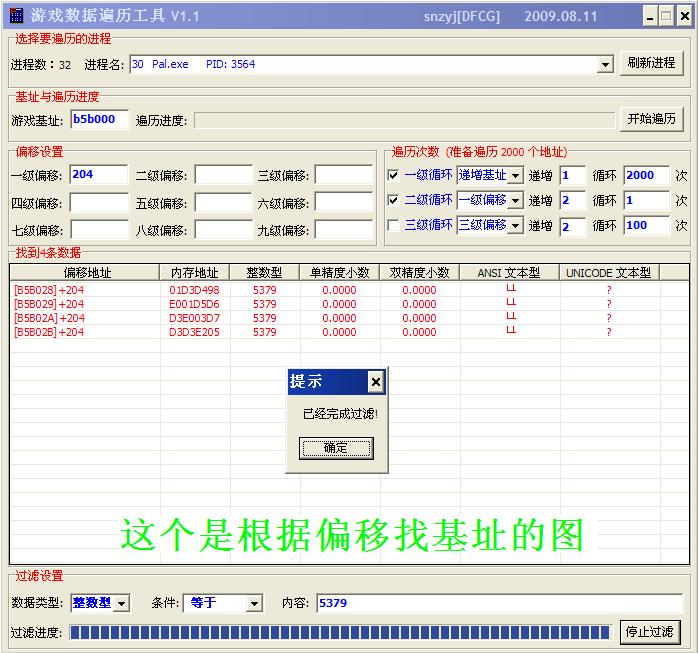The height and width of the screenshot is (653, 698).
Task: Open the 进程名 process dropdown
Action: click(x=605, y=64)
